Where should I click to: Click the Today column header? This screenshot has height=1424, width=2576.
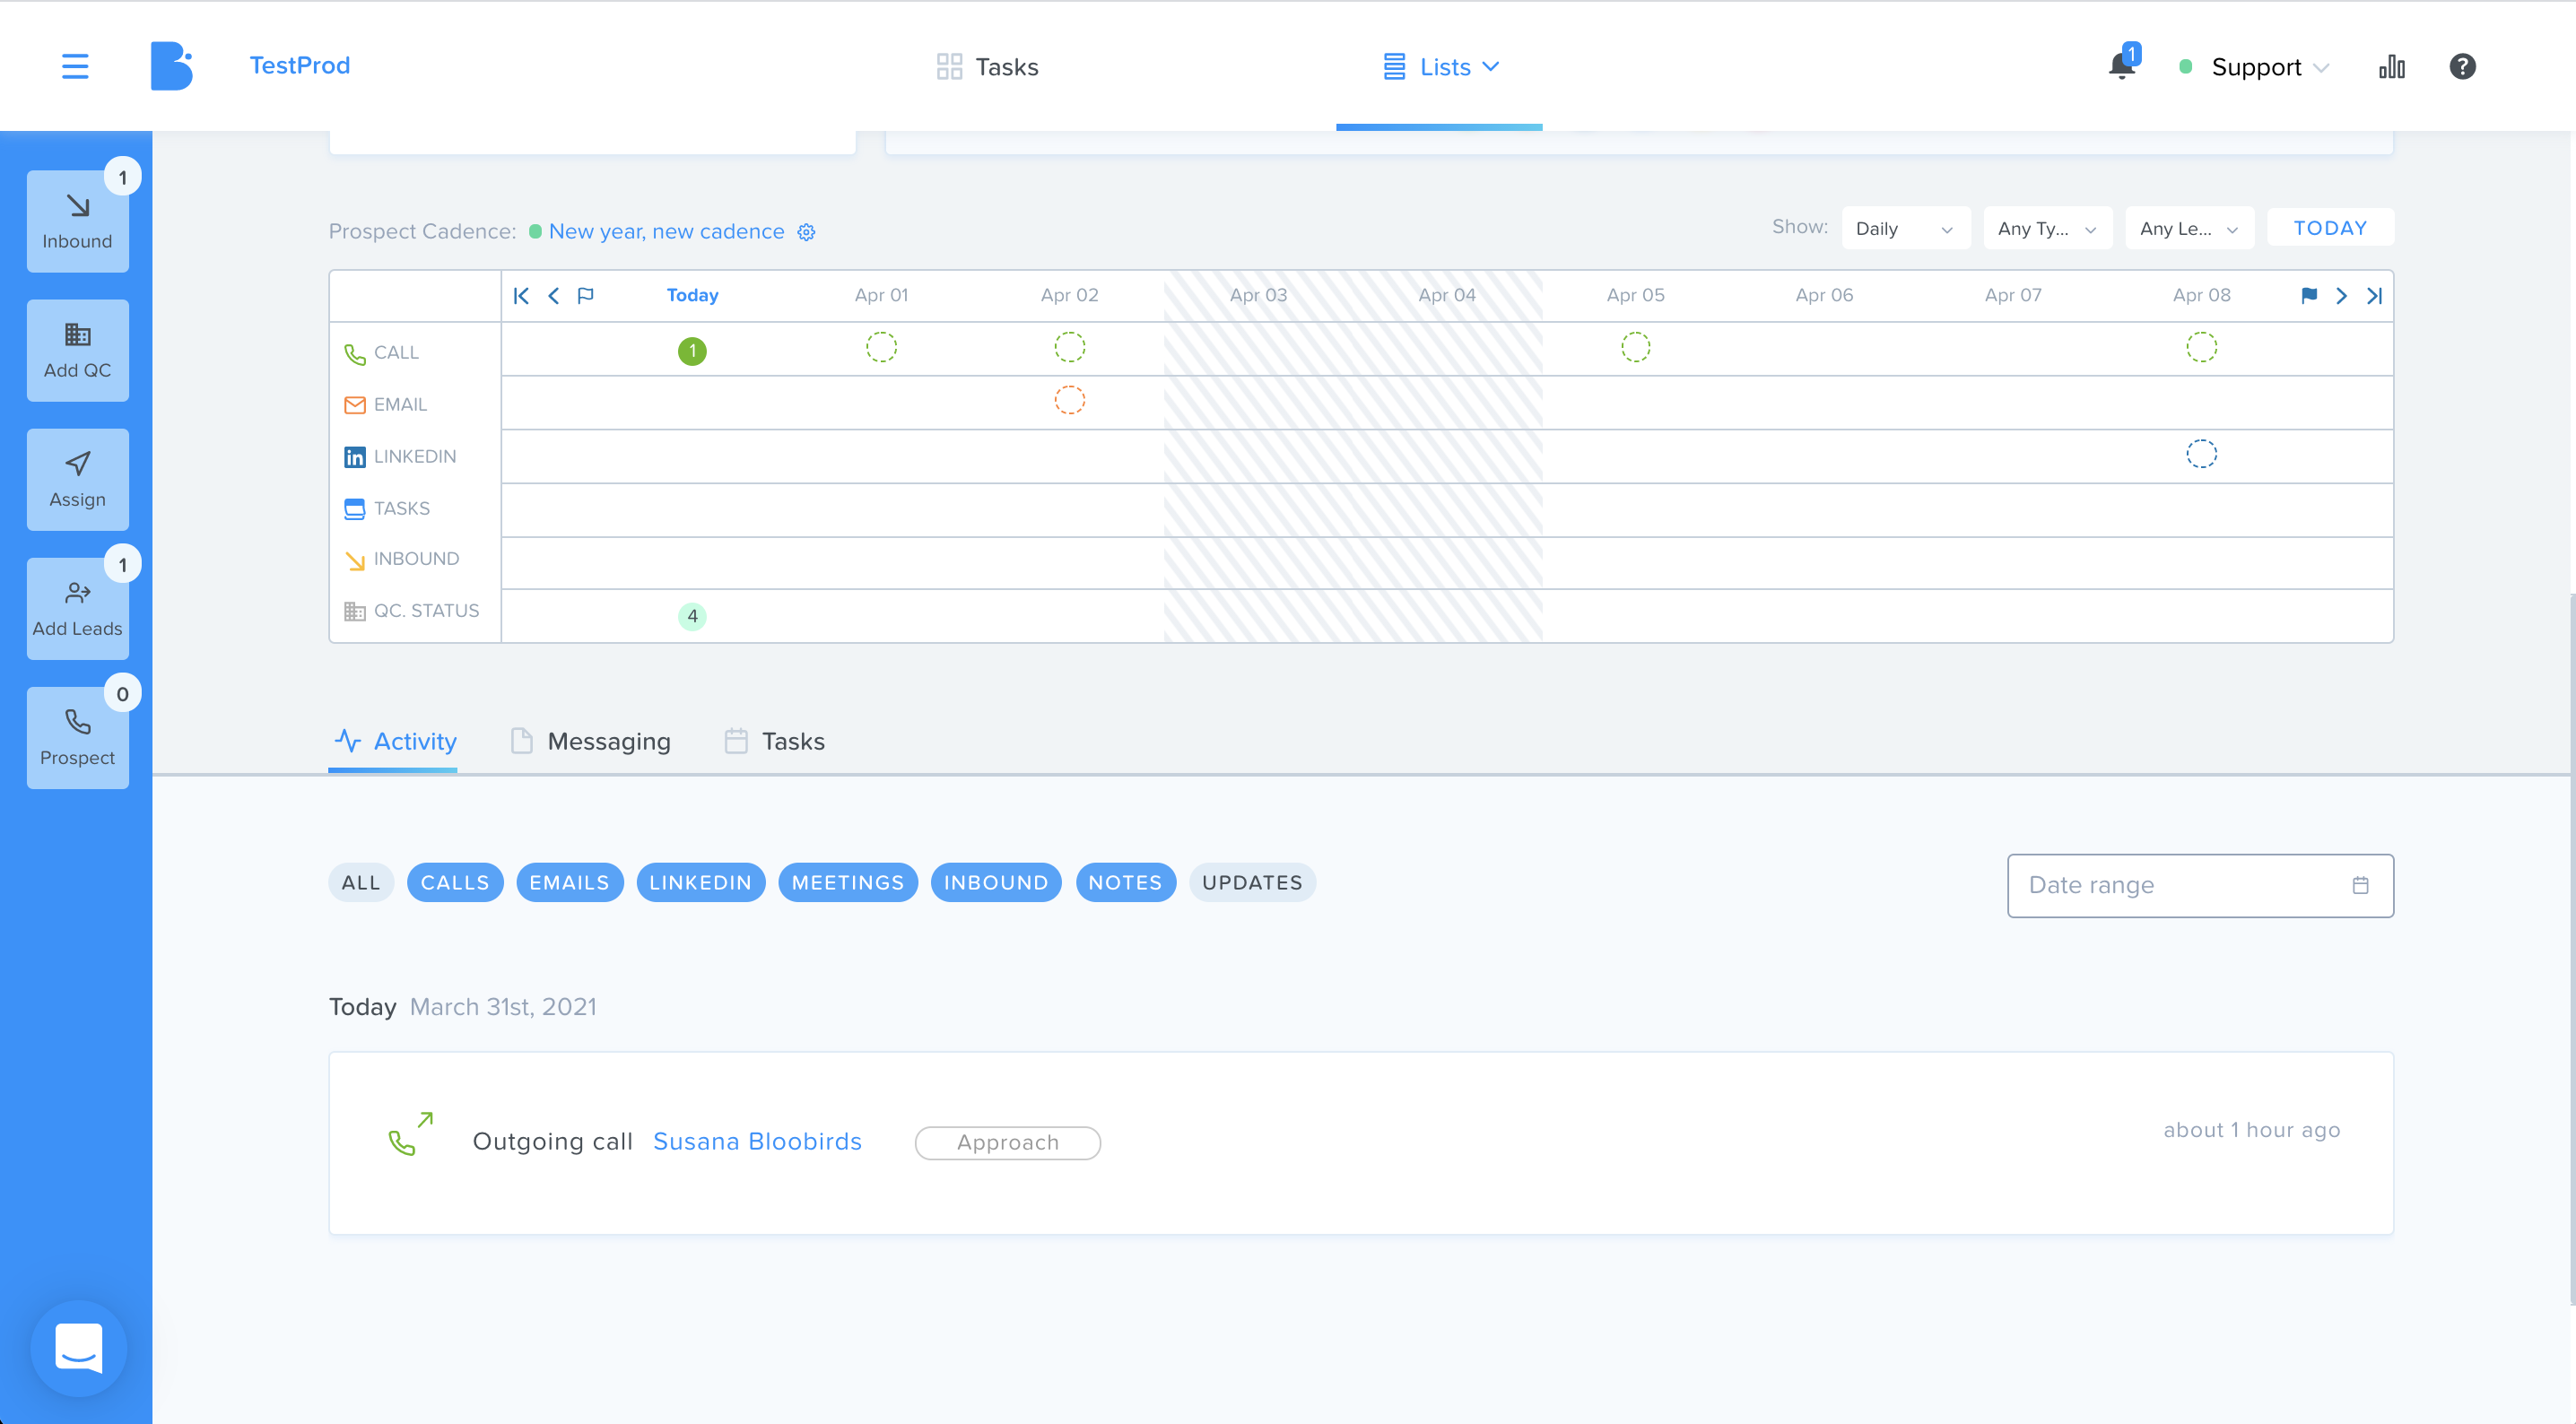pyautogui.click(x=692, y=295)
